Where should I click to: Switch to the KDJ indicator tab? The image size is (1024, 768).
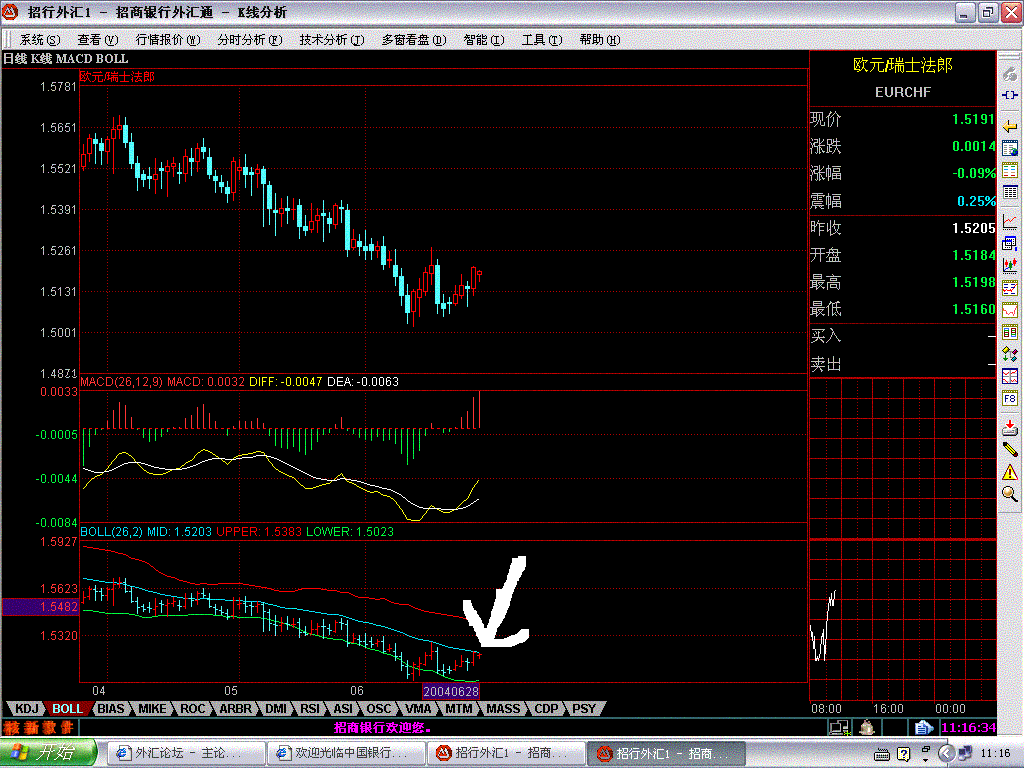(x=26, y=708)
